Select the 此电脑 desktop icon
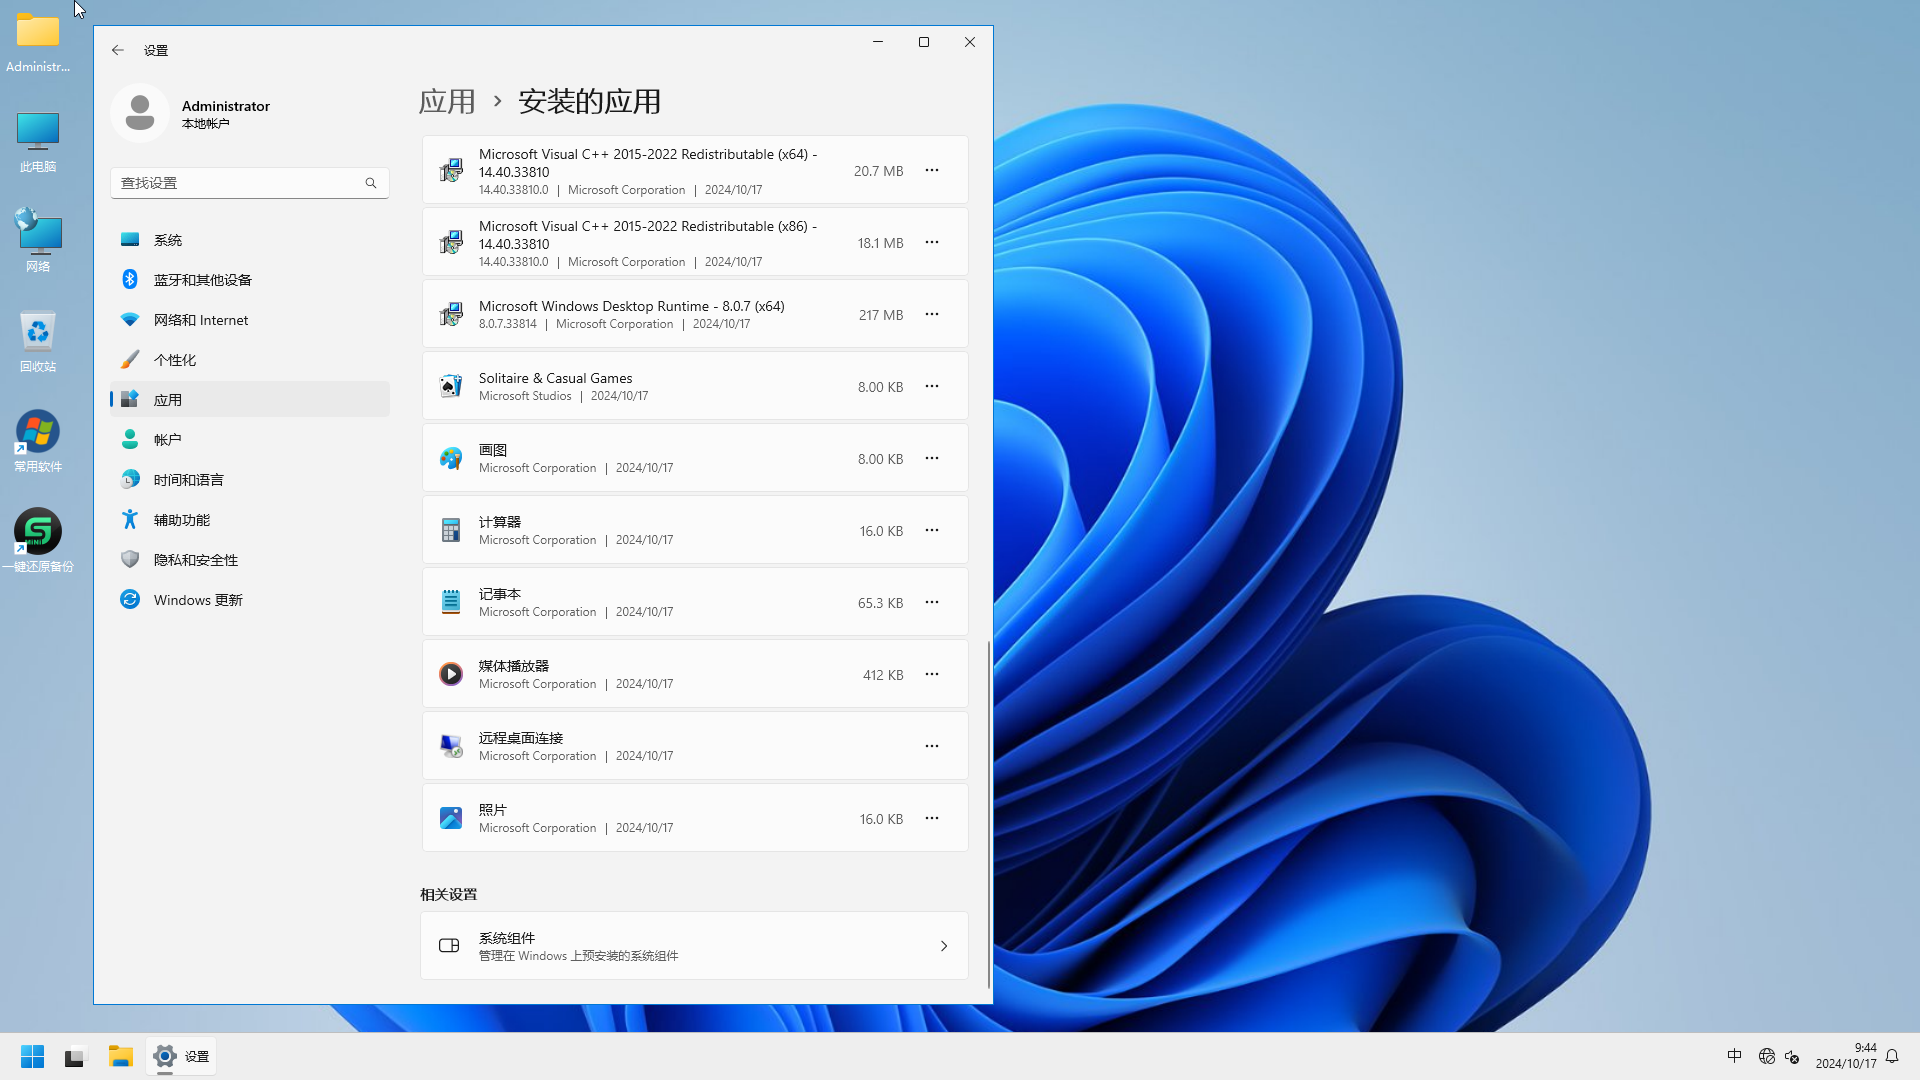 [x=38, y=142]
